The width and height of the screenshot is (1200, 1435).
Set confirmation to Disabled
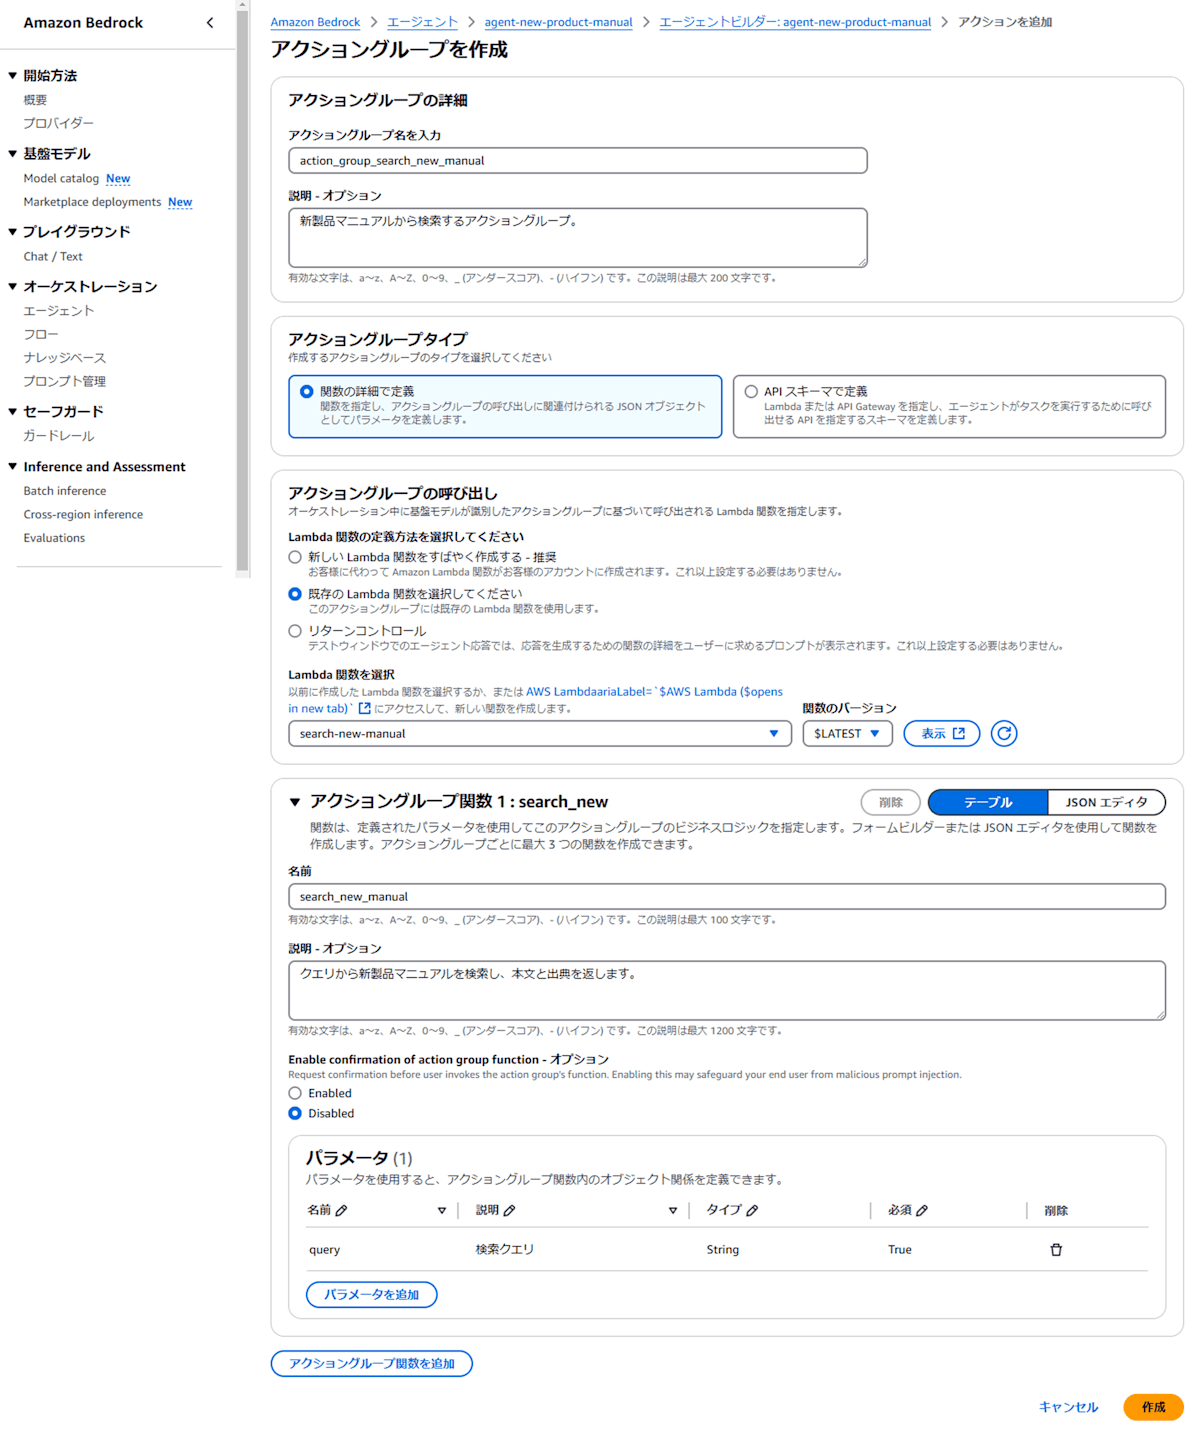pyautogui.click(x=295, y=1113)
